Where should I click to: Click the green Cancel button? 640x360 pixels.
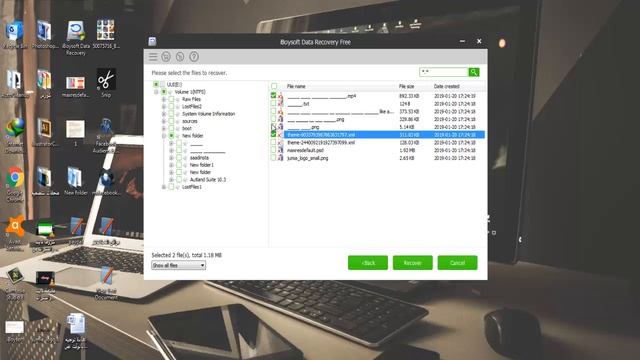click(458, 263)
